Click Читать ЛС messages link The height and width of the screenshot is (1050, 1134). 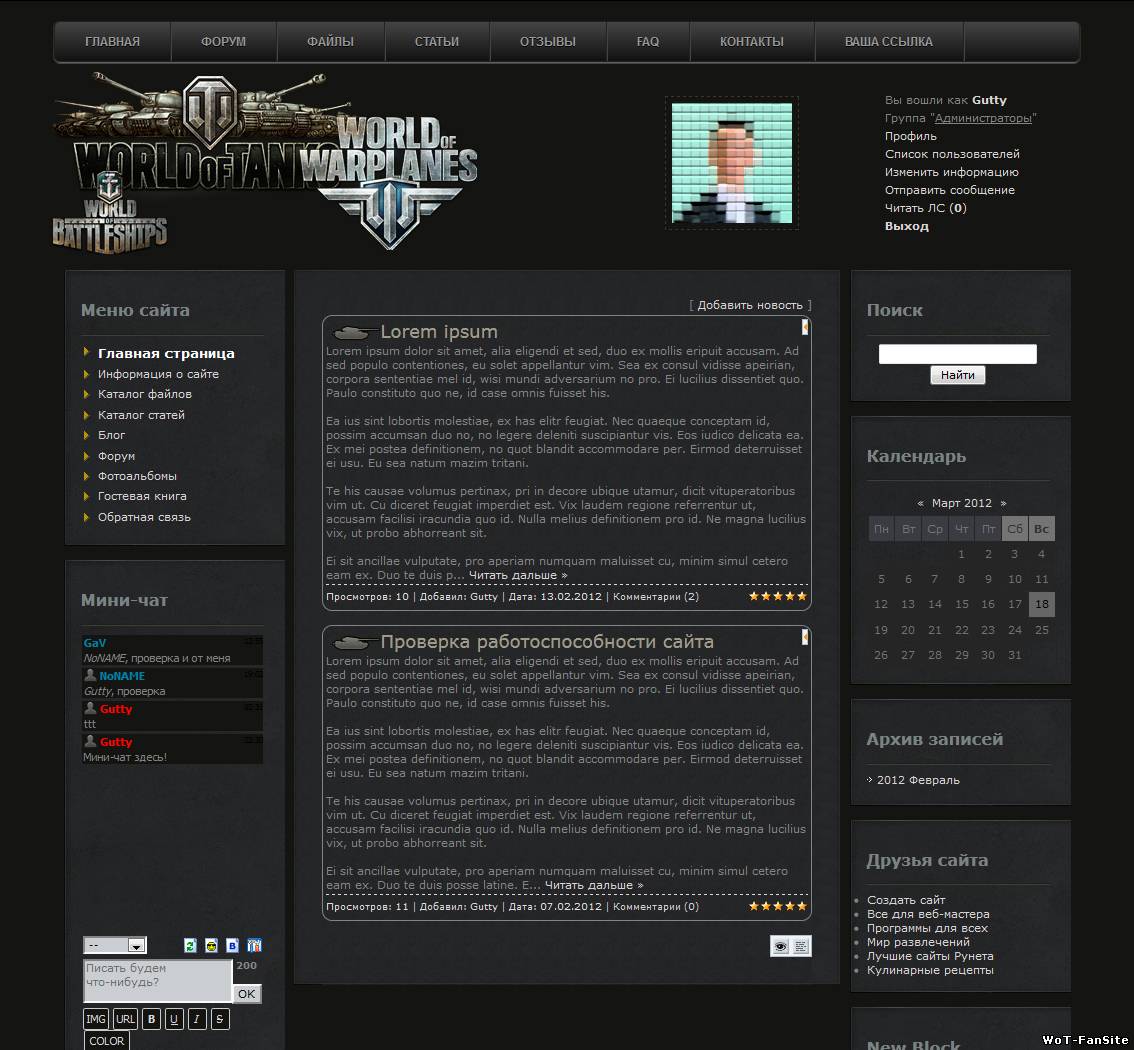[926, 208]
